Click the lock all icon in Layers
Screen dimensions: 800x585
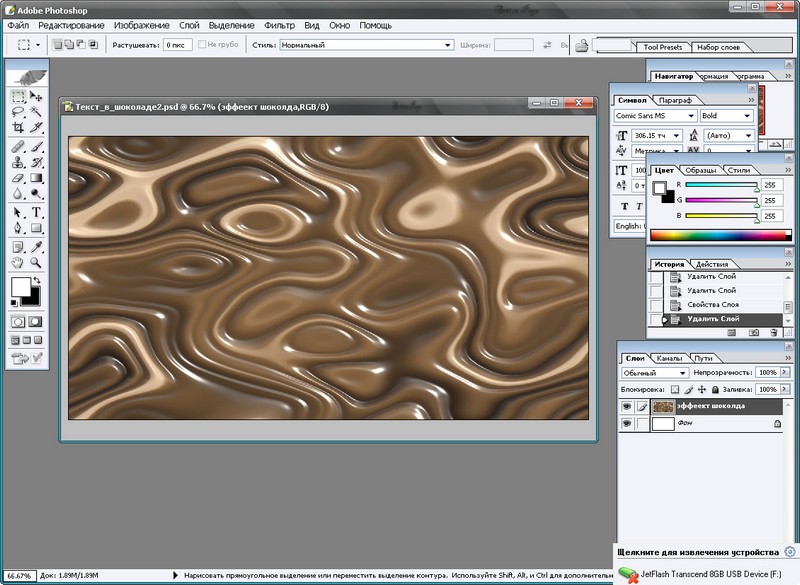coord(714,388)
